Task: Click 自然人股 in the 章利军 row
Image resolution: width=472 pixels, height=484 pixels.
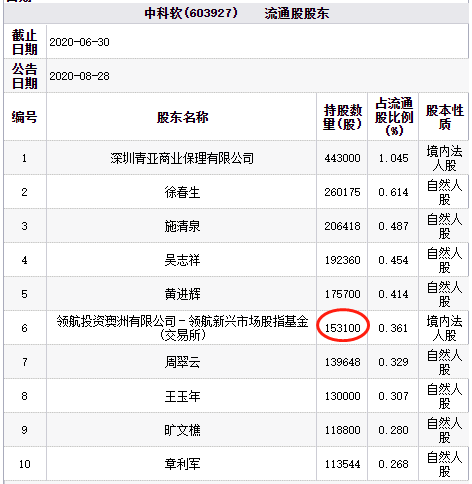Action: click(x=445, y=464)
